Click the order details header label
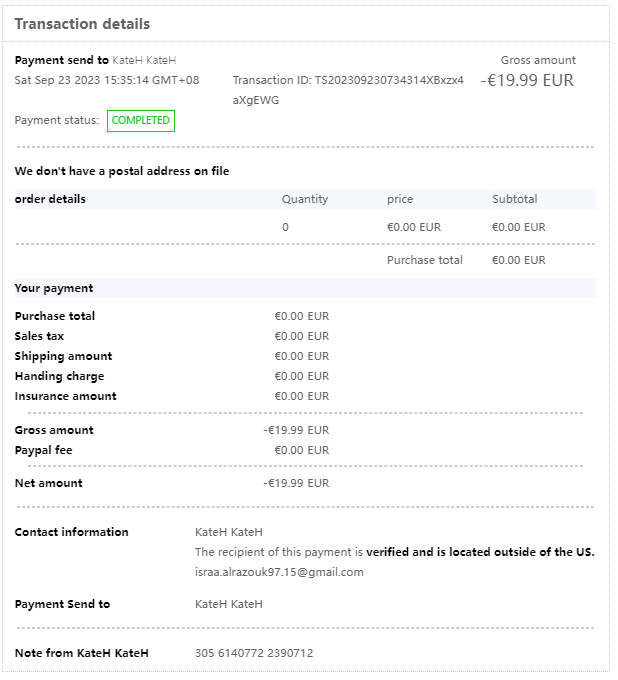The height and width of the screenshot is (680, 618). 50,199
